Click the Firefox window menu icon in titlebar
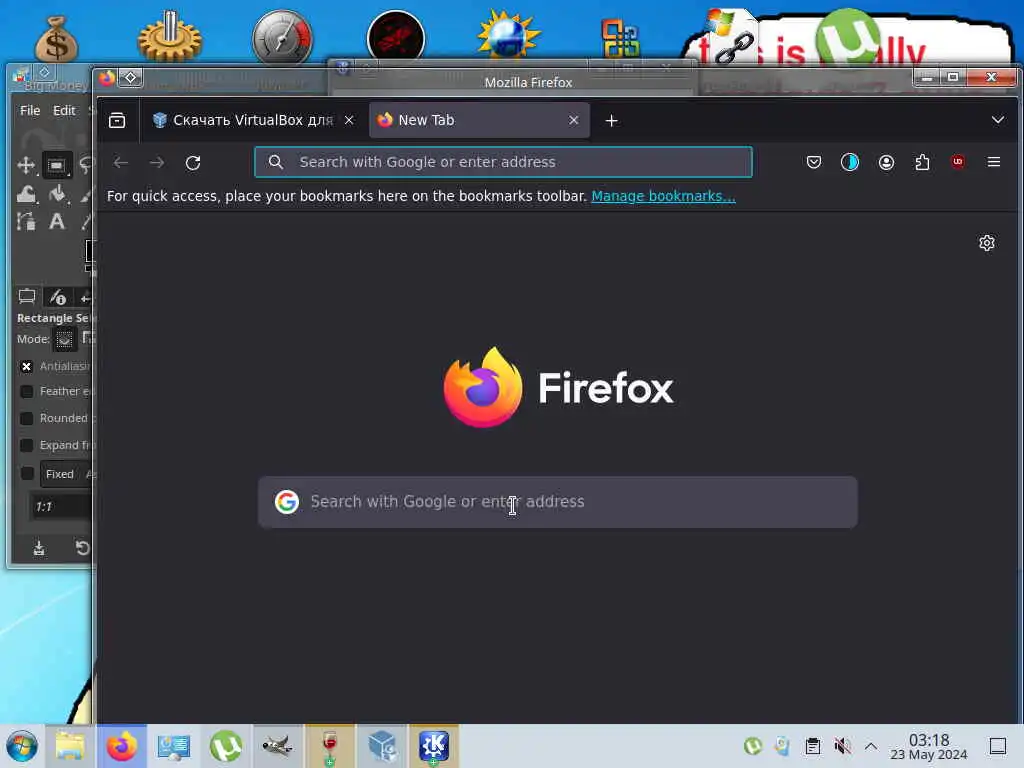This screenshot has width=1024, height=768. [x=107, y=78]
